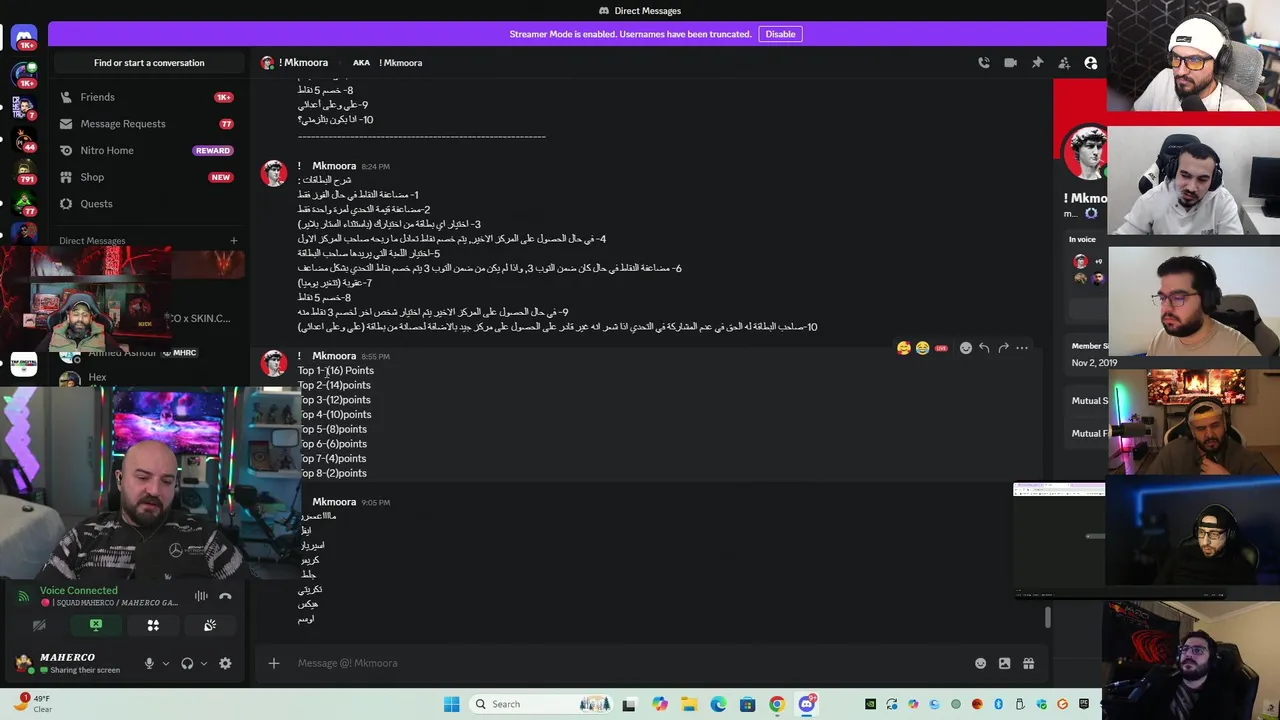The image size is (1280, 720).
Task: Deafen with the headphones button
Action: pyautogui.click(x=187, y=663)
